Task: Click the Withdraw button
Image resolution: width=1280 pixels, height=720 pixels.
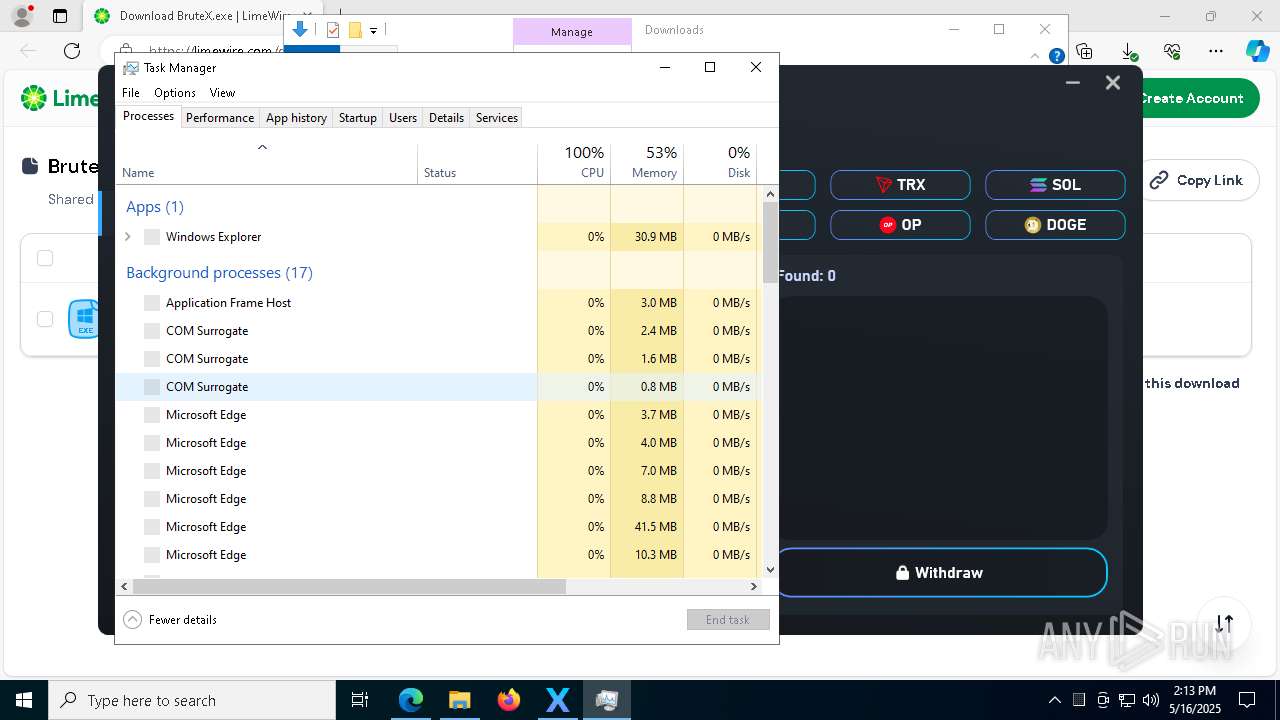Action: tap(940, 573)
